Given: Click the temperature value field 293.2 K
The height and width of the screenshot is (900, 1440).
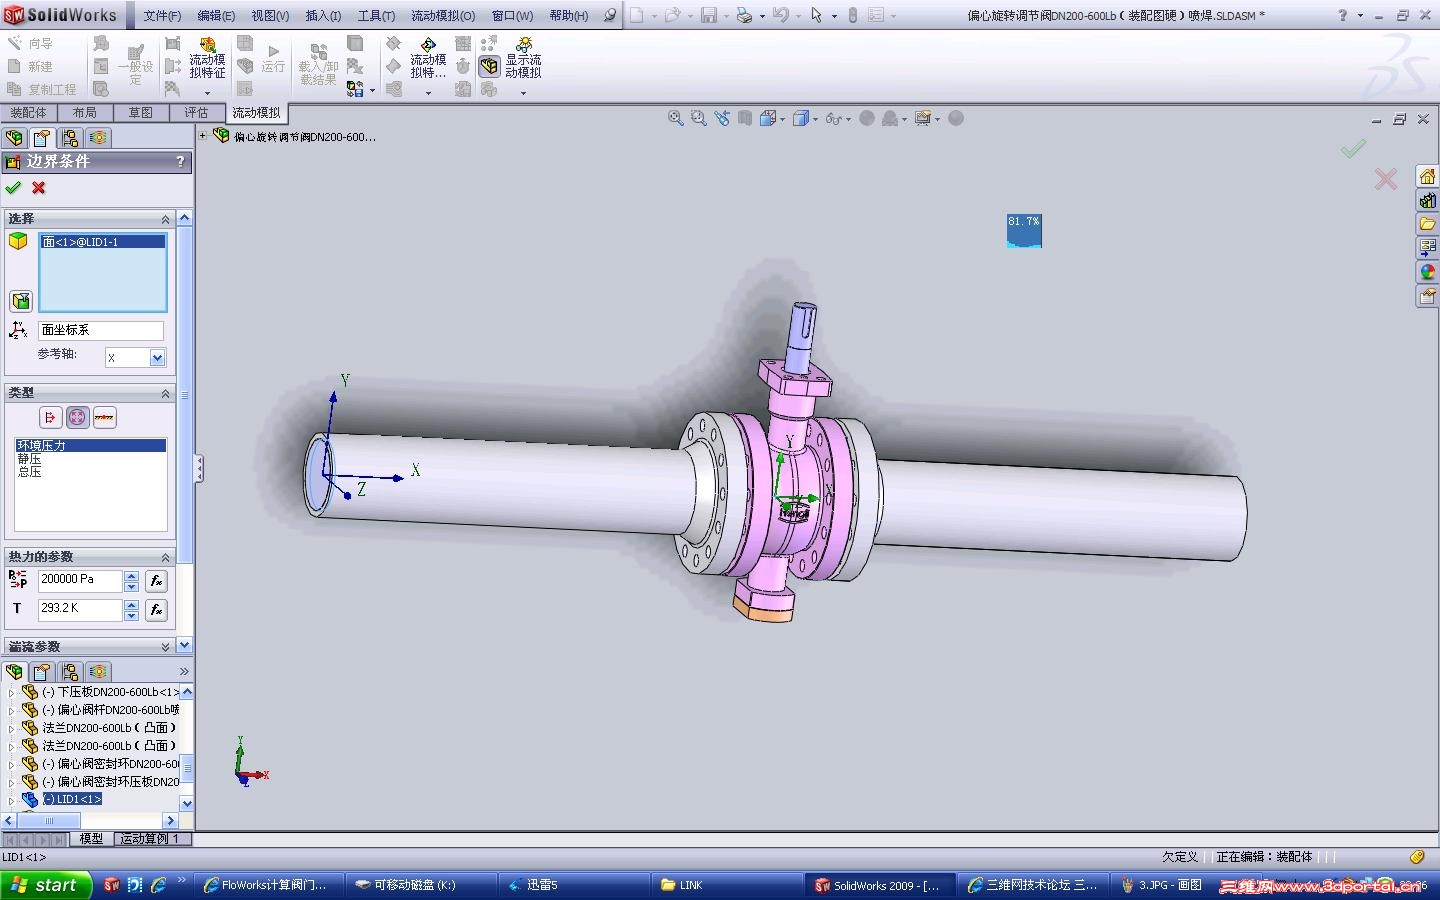Looking at the screenshot, I should pyautogui.click(x=80, y=608).
